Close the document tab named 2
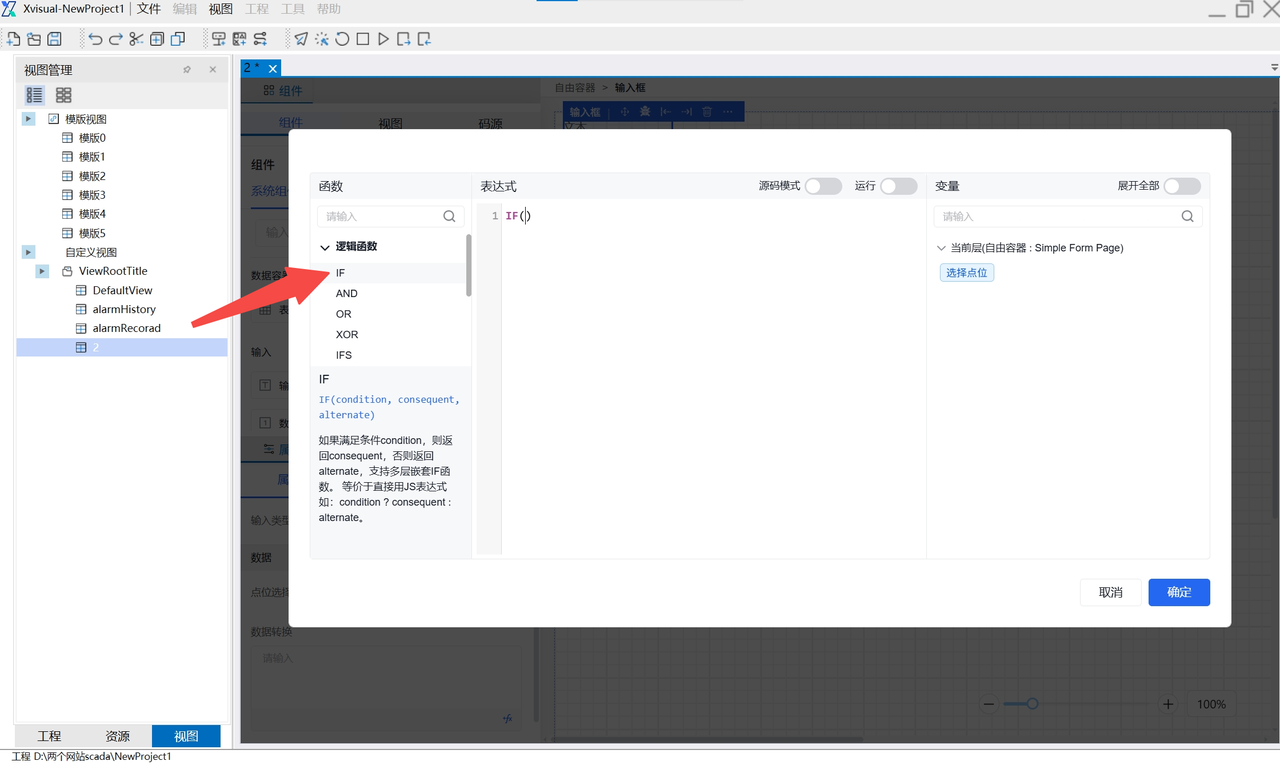Image resolution: width=1280 pixels, height=765 pixels. pos(272,68)
